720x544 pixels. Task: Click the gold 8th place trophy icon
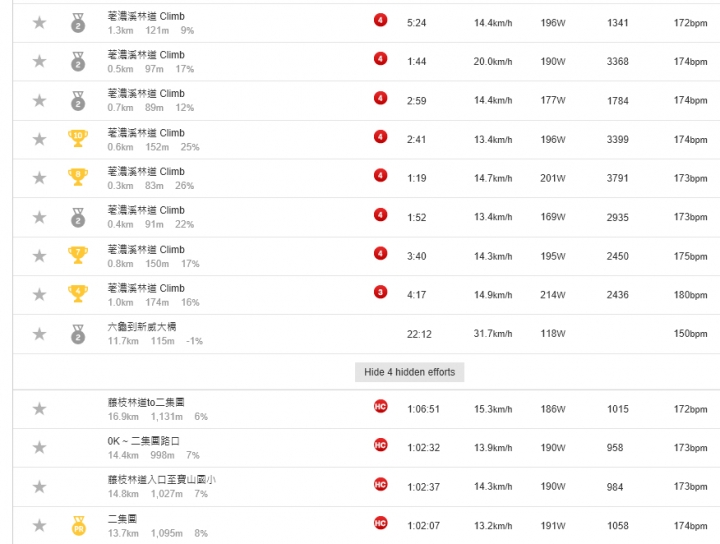click(78, 177)
